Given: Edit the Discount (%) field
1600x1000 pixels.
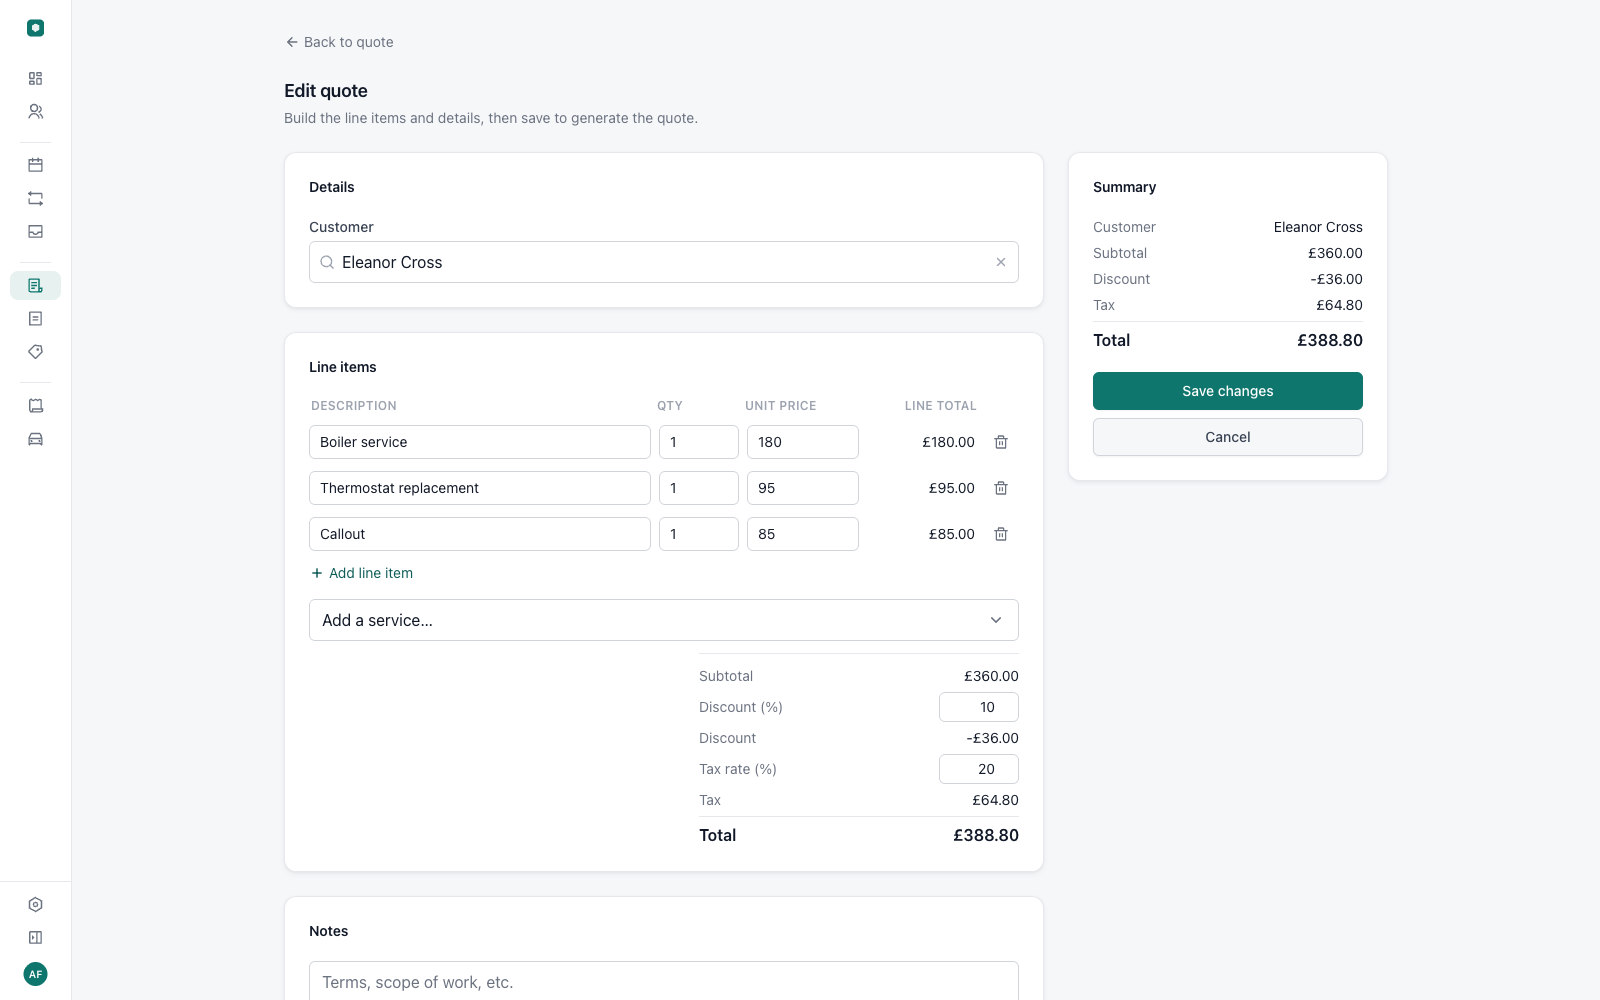Looking at the screenshot, I should click(x=979, y=707).
